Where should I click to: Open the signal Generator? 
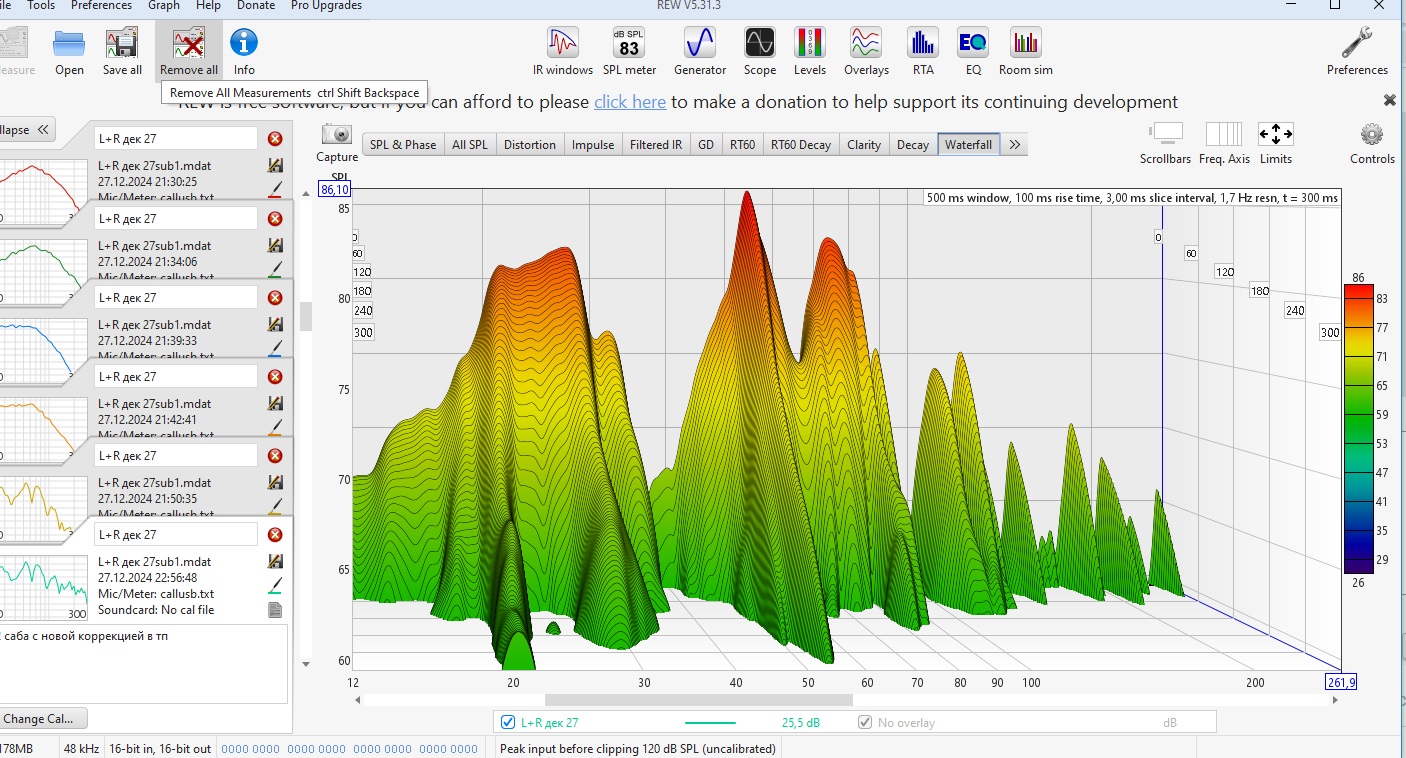pos(699,51)
